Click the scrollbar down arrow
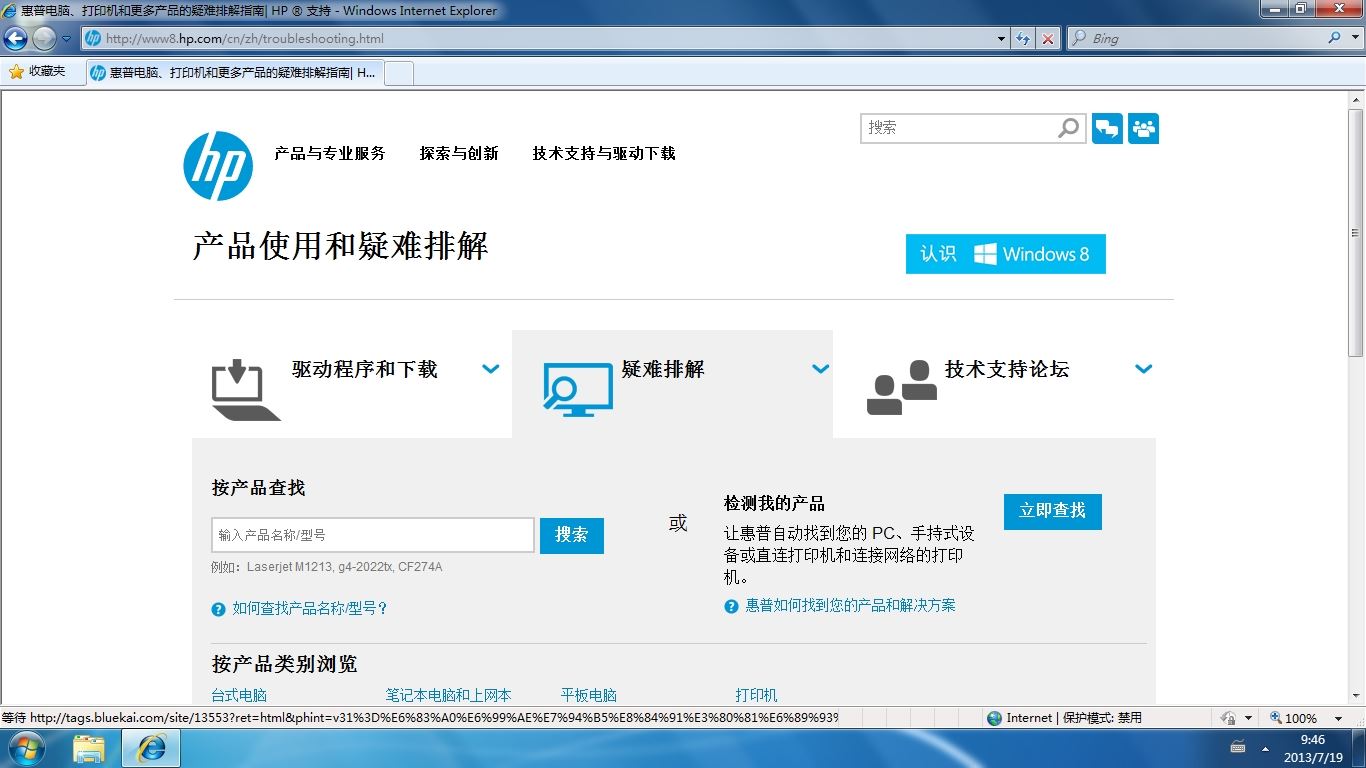 click(1357, 696)
